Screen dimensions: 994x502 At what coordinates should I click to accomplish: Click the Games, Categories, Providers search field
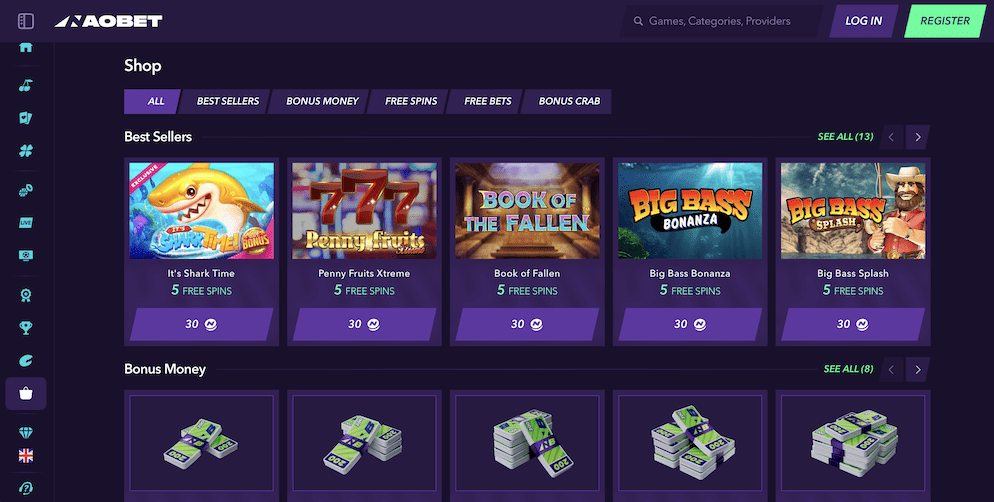[x=721, y=21]
